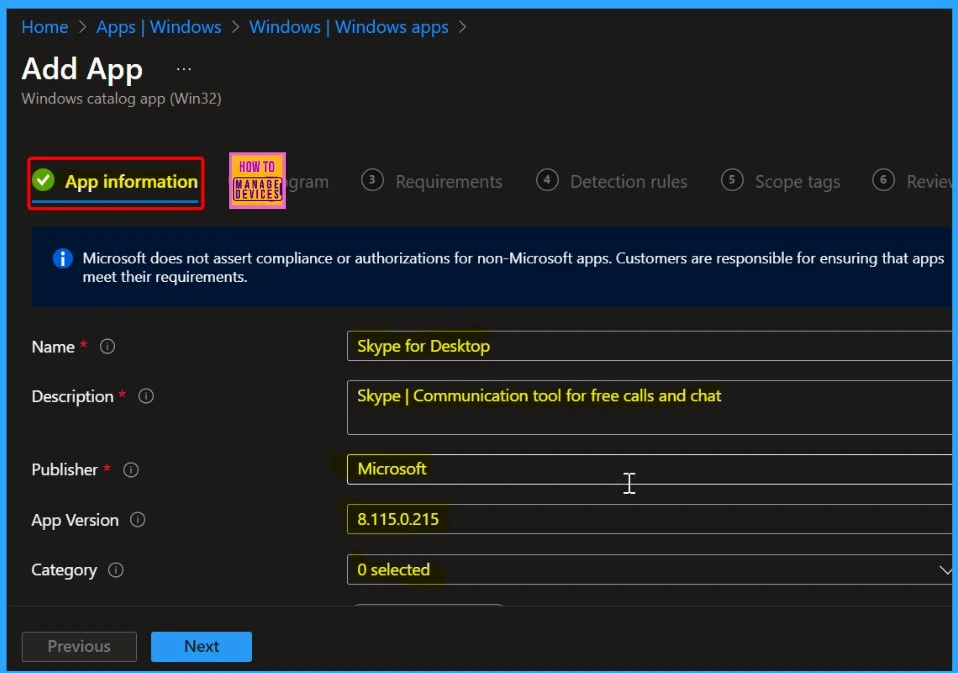
Task: Click the step 4 circle icon
Action: [x=547, y=180]
